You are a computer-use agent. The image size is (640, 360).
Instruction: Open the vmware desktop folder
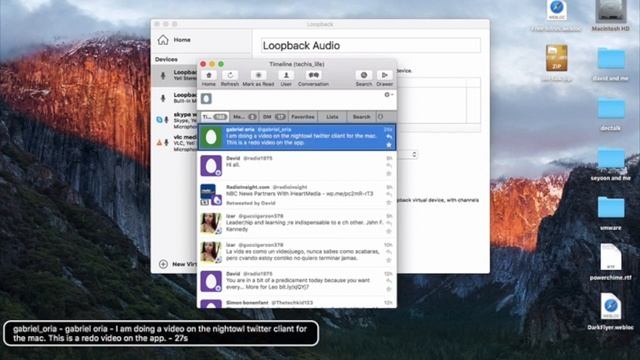point(611,208)
